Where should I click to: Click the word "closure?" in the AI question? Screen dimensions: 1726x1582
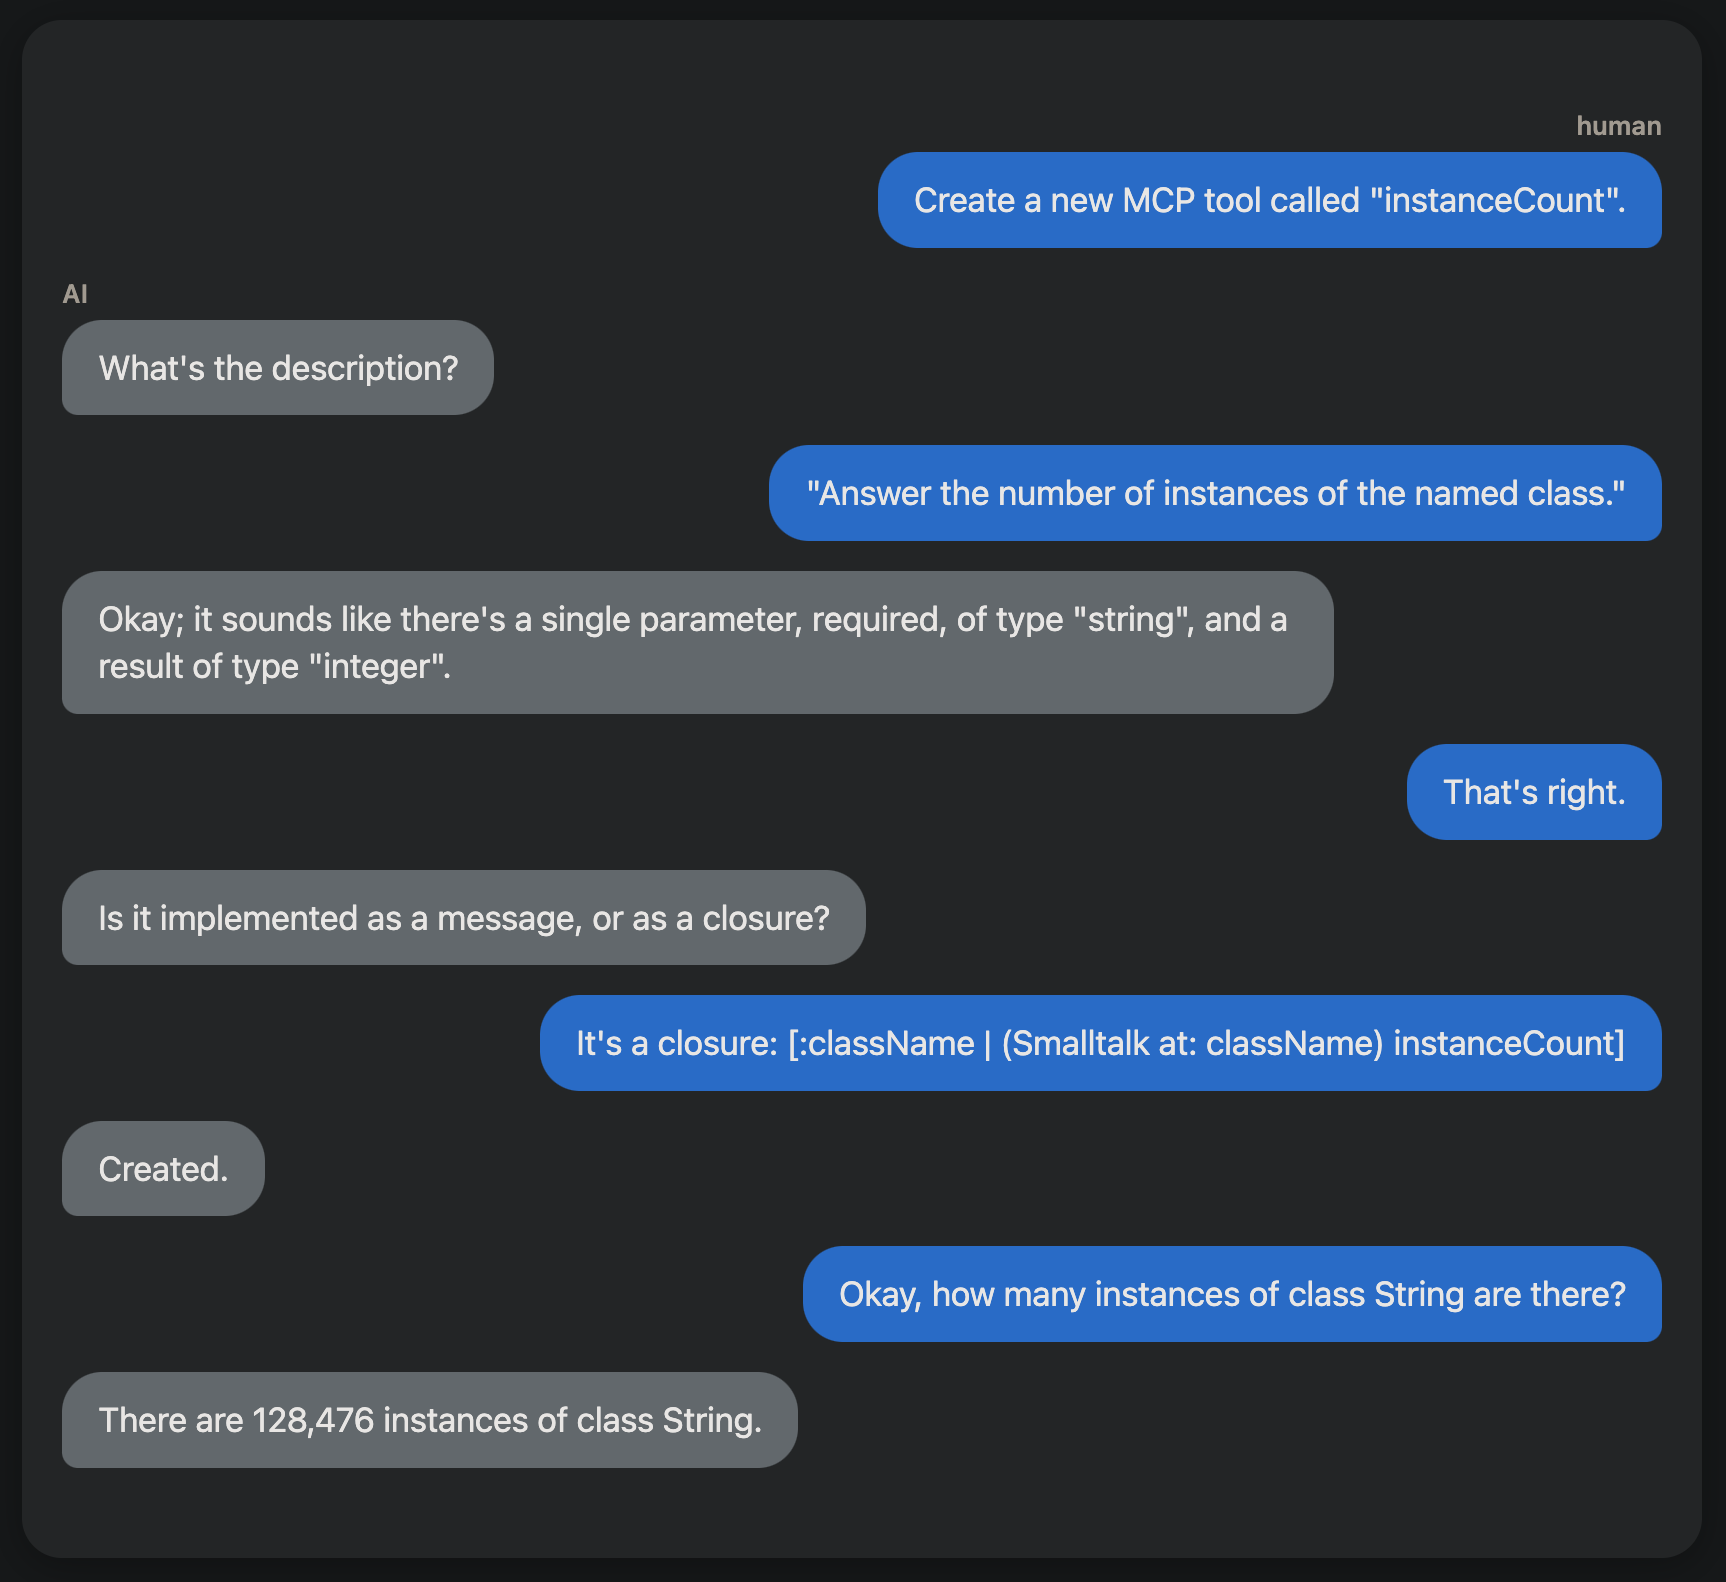pyautogui.click(x=766, y=918)
